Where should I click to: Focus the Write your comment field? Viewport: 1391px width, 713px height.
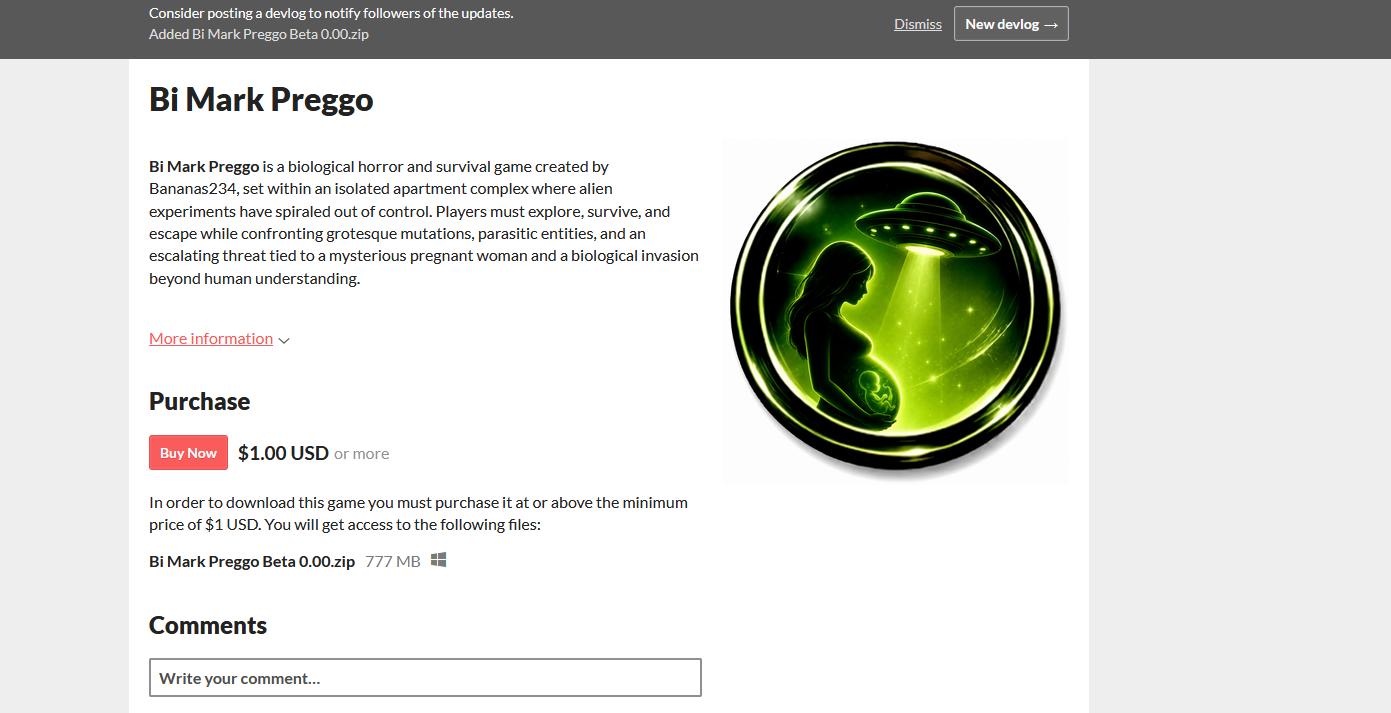pos(425,677)
